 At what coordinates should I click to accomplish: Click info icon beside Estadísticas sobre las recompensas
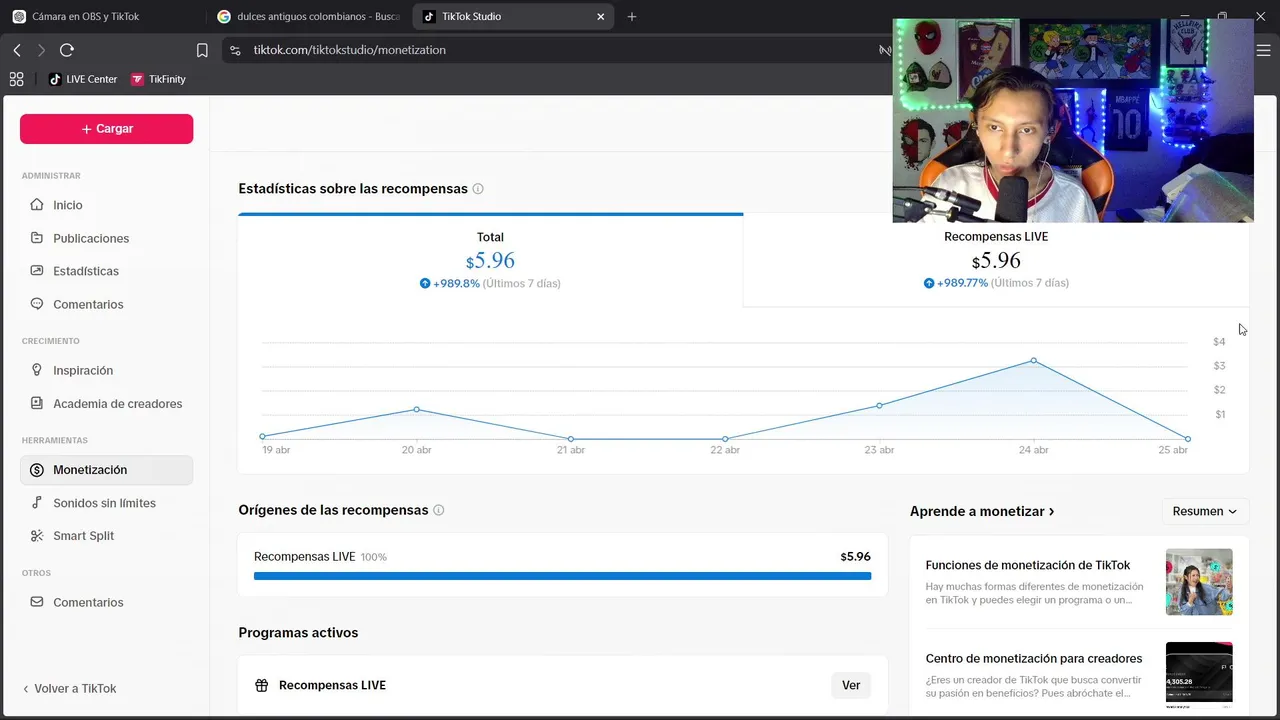pyautogui.click(x=478, y=189)
